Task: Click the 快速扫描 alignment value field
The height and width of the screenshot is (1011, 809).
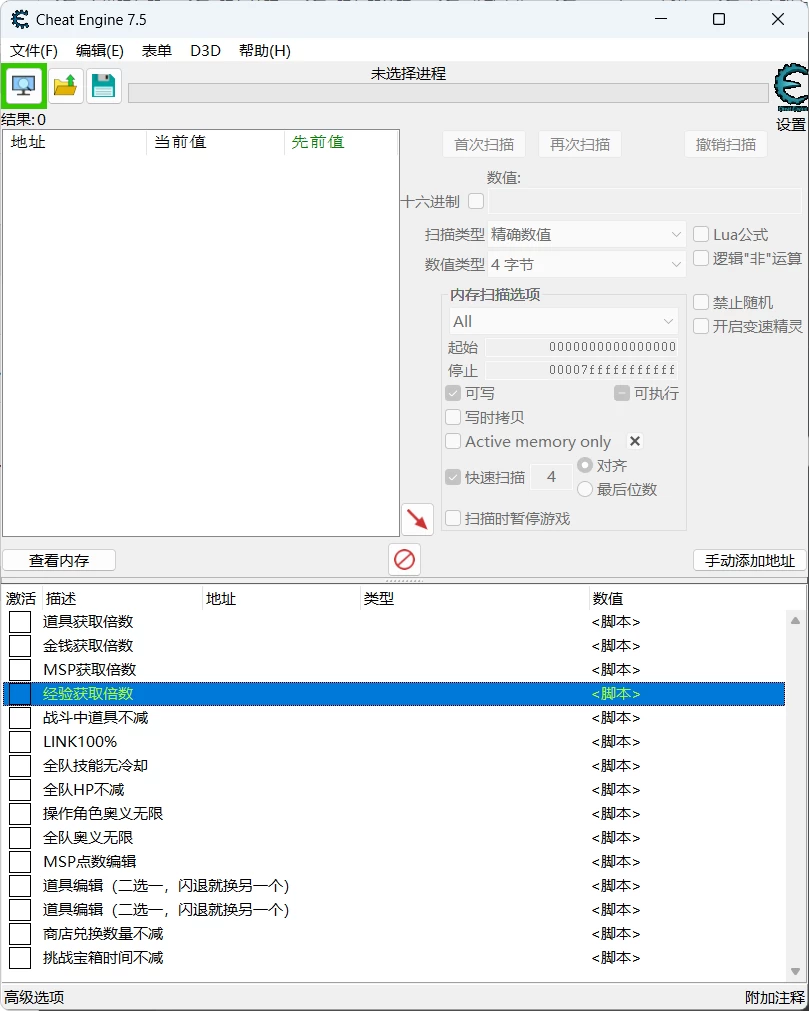Action: tap(551, 477)
